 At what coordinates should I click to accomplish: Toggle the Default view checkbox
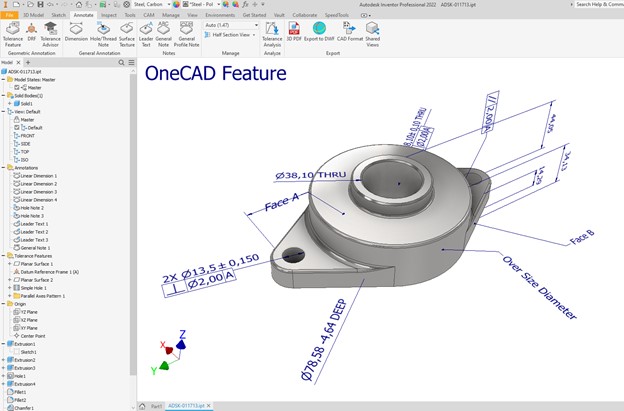coord(17,127)
